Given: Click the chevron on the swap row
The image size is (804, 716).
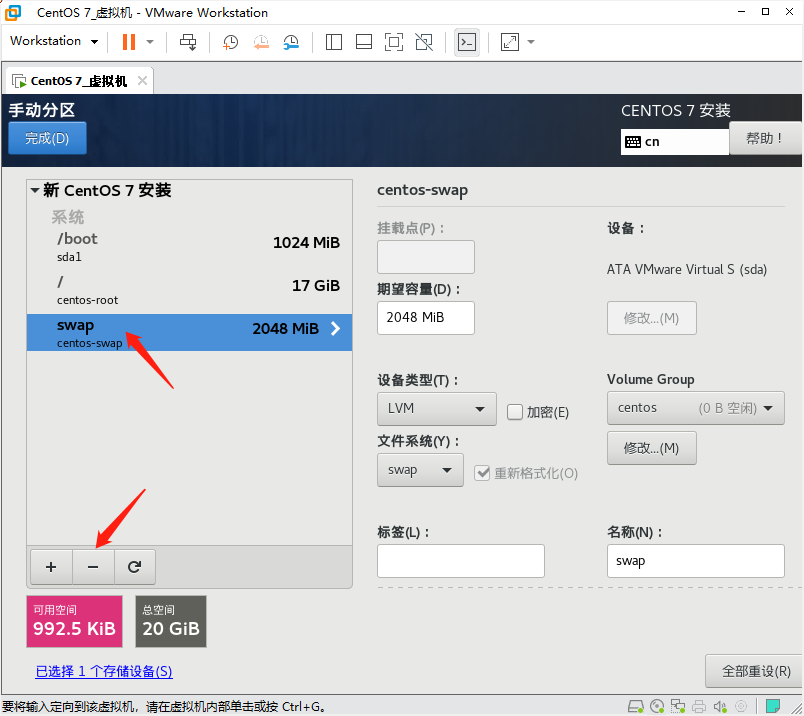Looking at the screenshot, I should pyautogui.click(x=335, y=328).
